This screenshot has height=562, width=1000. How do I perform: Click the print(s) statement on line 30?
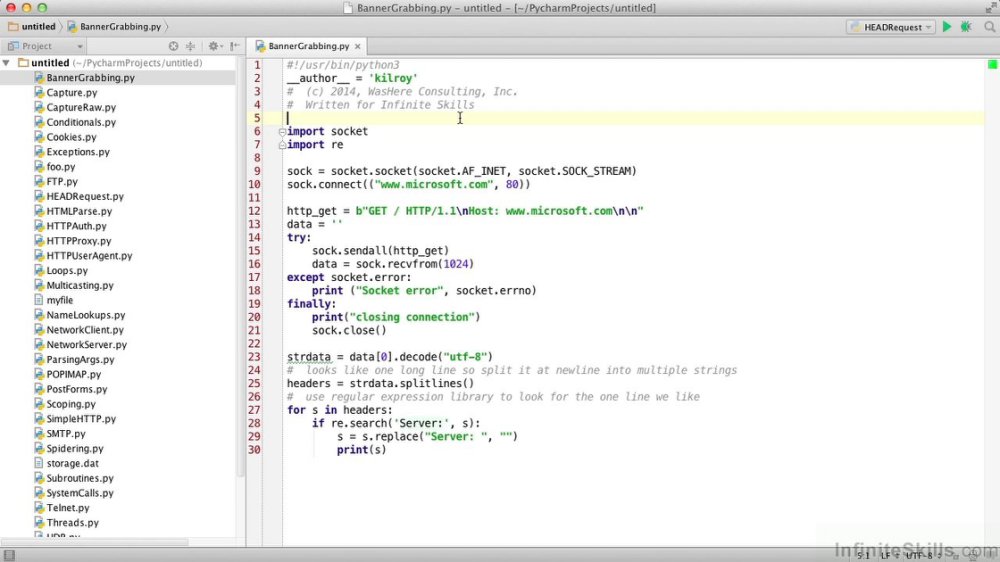tap(362, 450)
